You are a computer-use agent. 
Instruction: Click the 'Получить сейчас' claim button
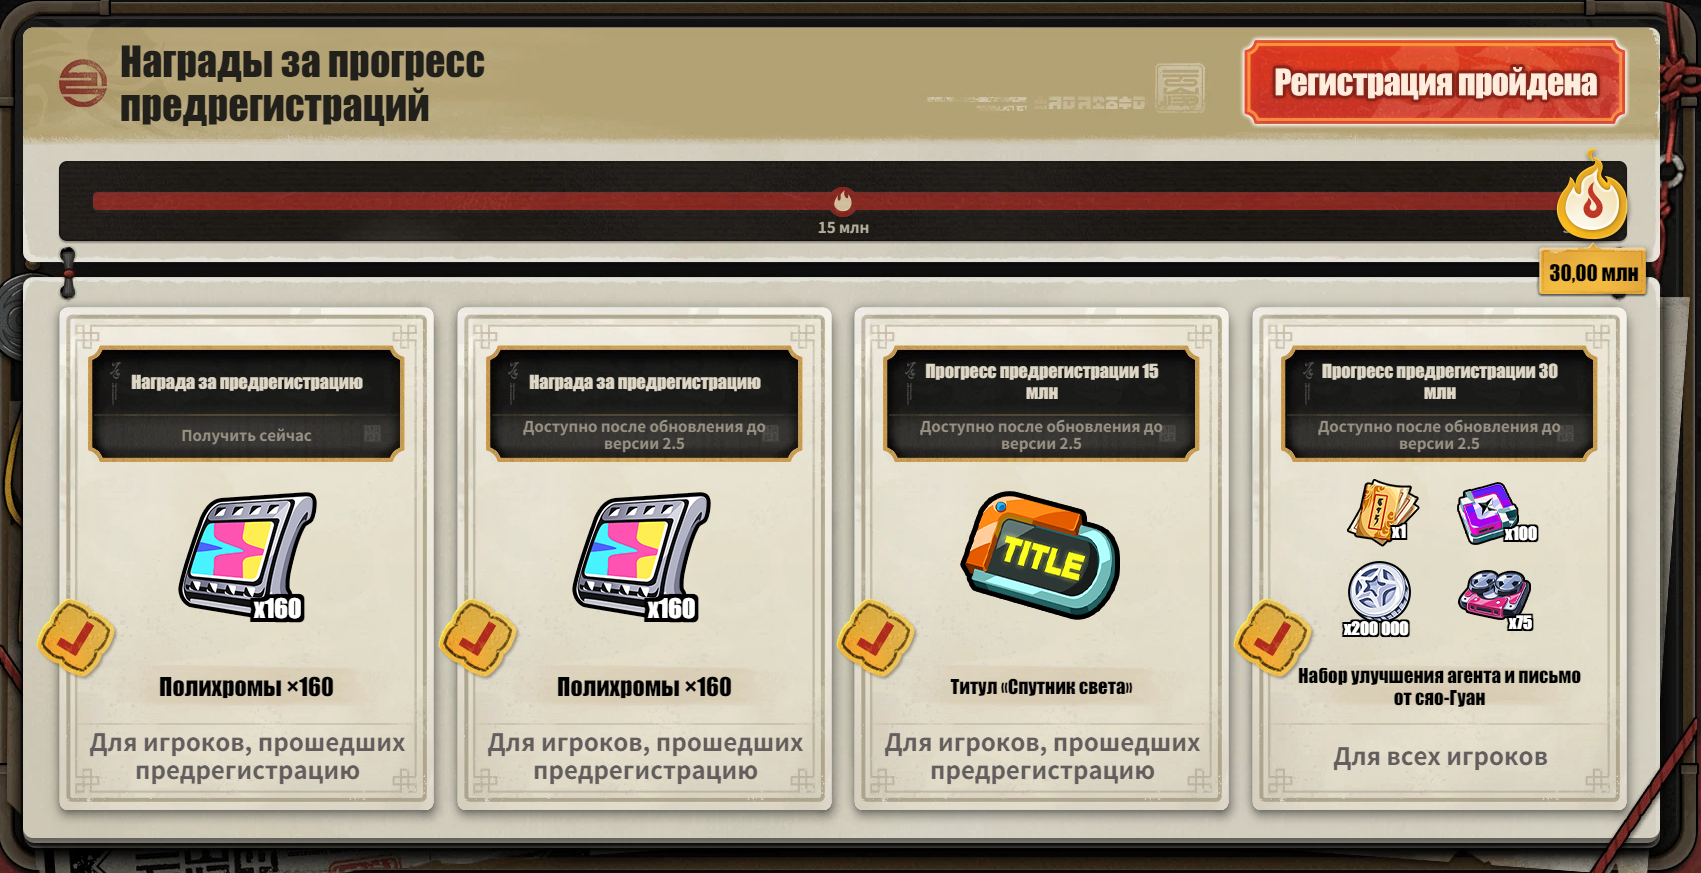pos(247,435)
